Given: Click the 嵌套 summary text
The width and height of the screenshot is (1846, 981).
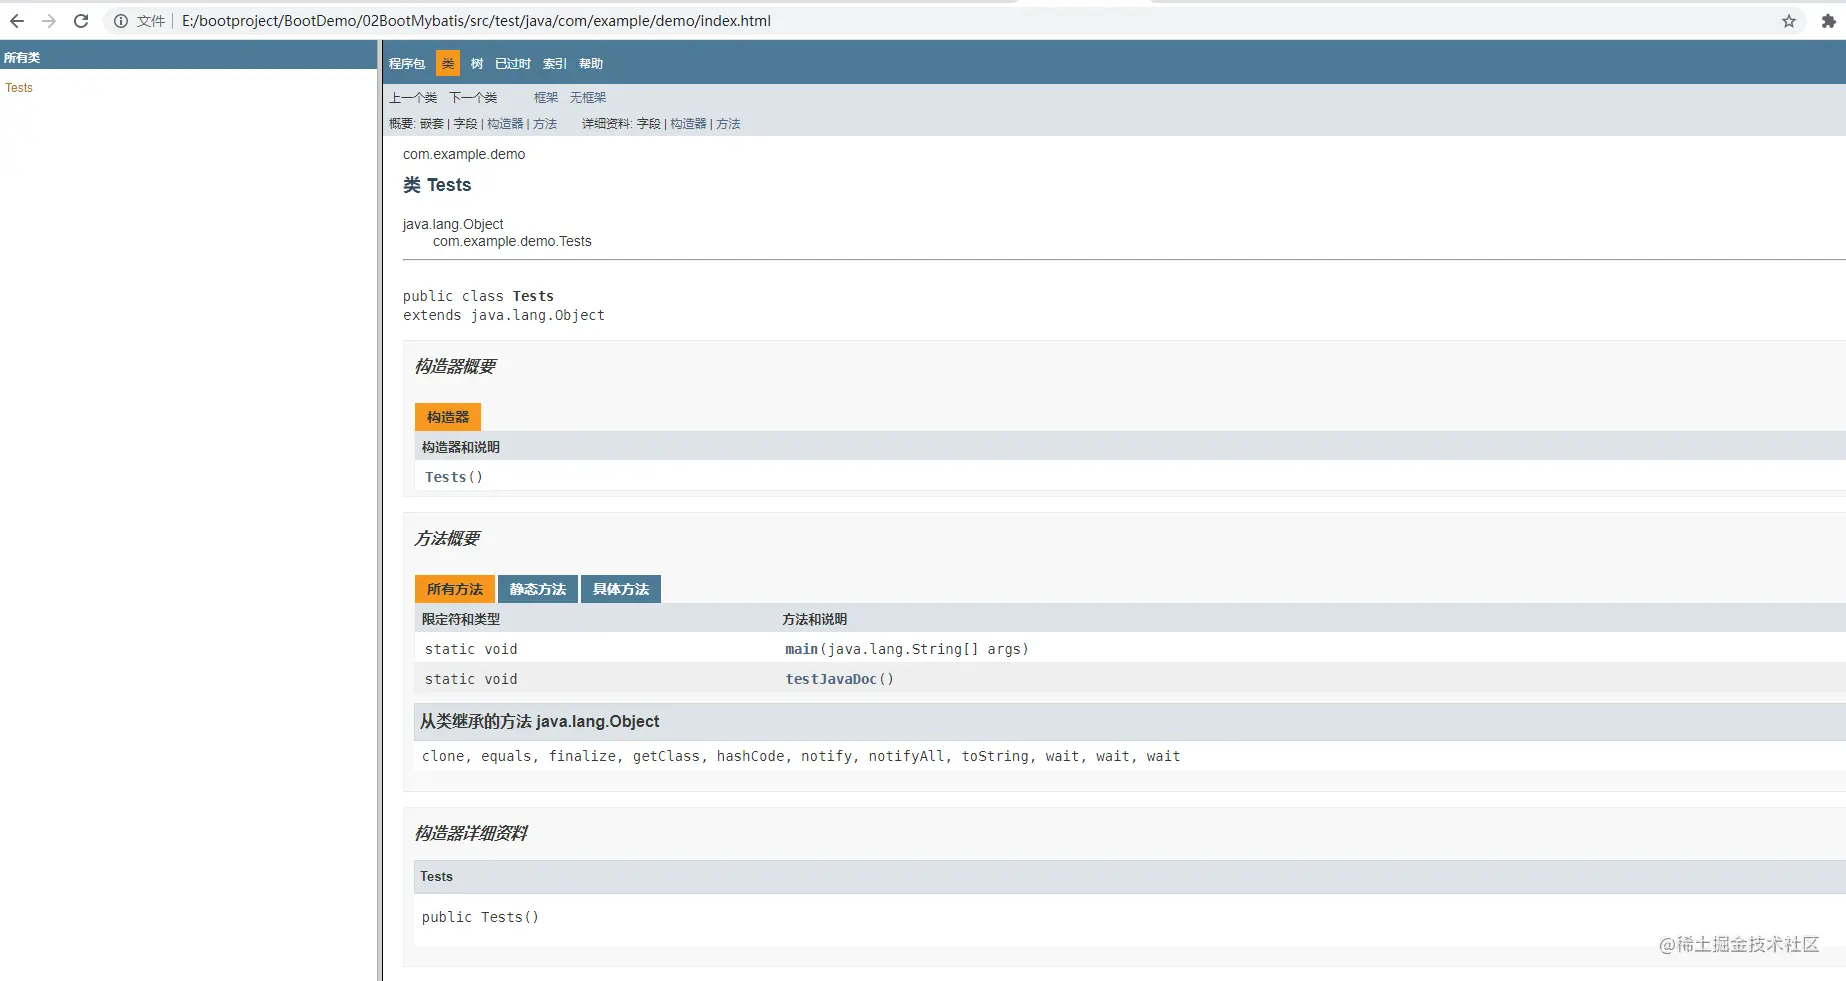Looking at the screenshot, I should (x=432, y=124).
